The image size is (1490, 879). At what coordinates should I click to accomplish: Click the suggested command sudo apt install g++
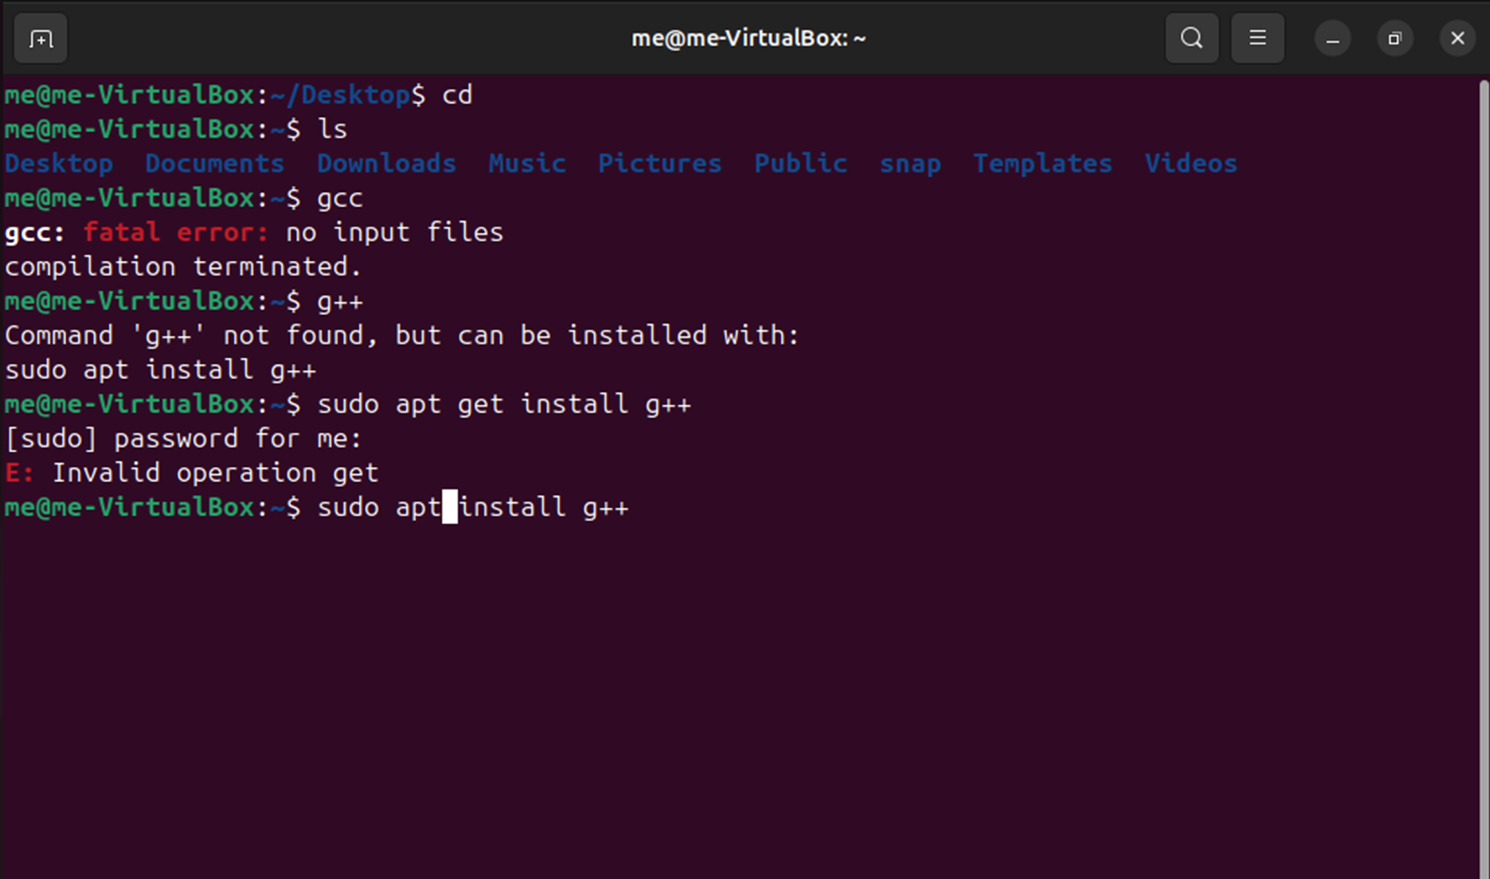pyautogui.click(x=160, y=369)
